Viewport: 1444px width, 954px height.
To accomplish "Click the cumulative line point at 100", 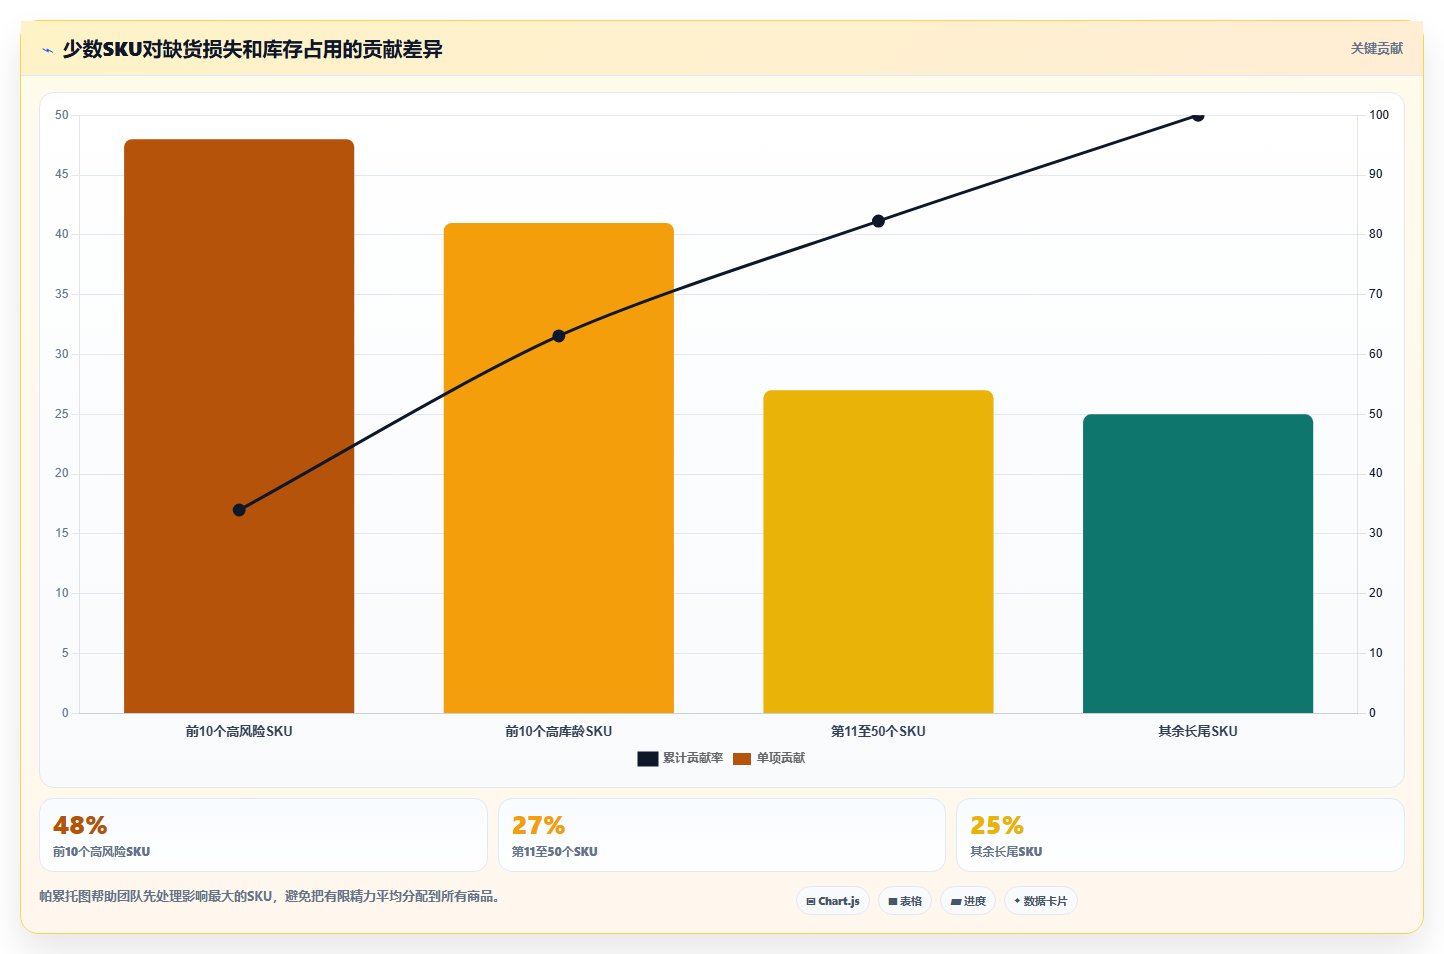I will point(1198,115).
